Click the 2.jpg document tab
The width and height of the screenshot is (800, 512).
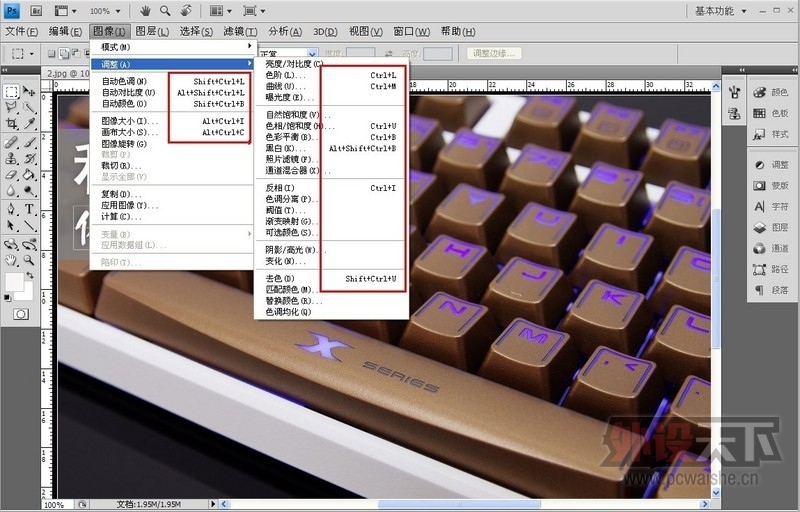pyautogui.click(x=68, y=73)
